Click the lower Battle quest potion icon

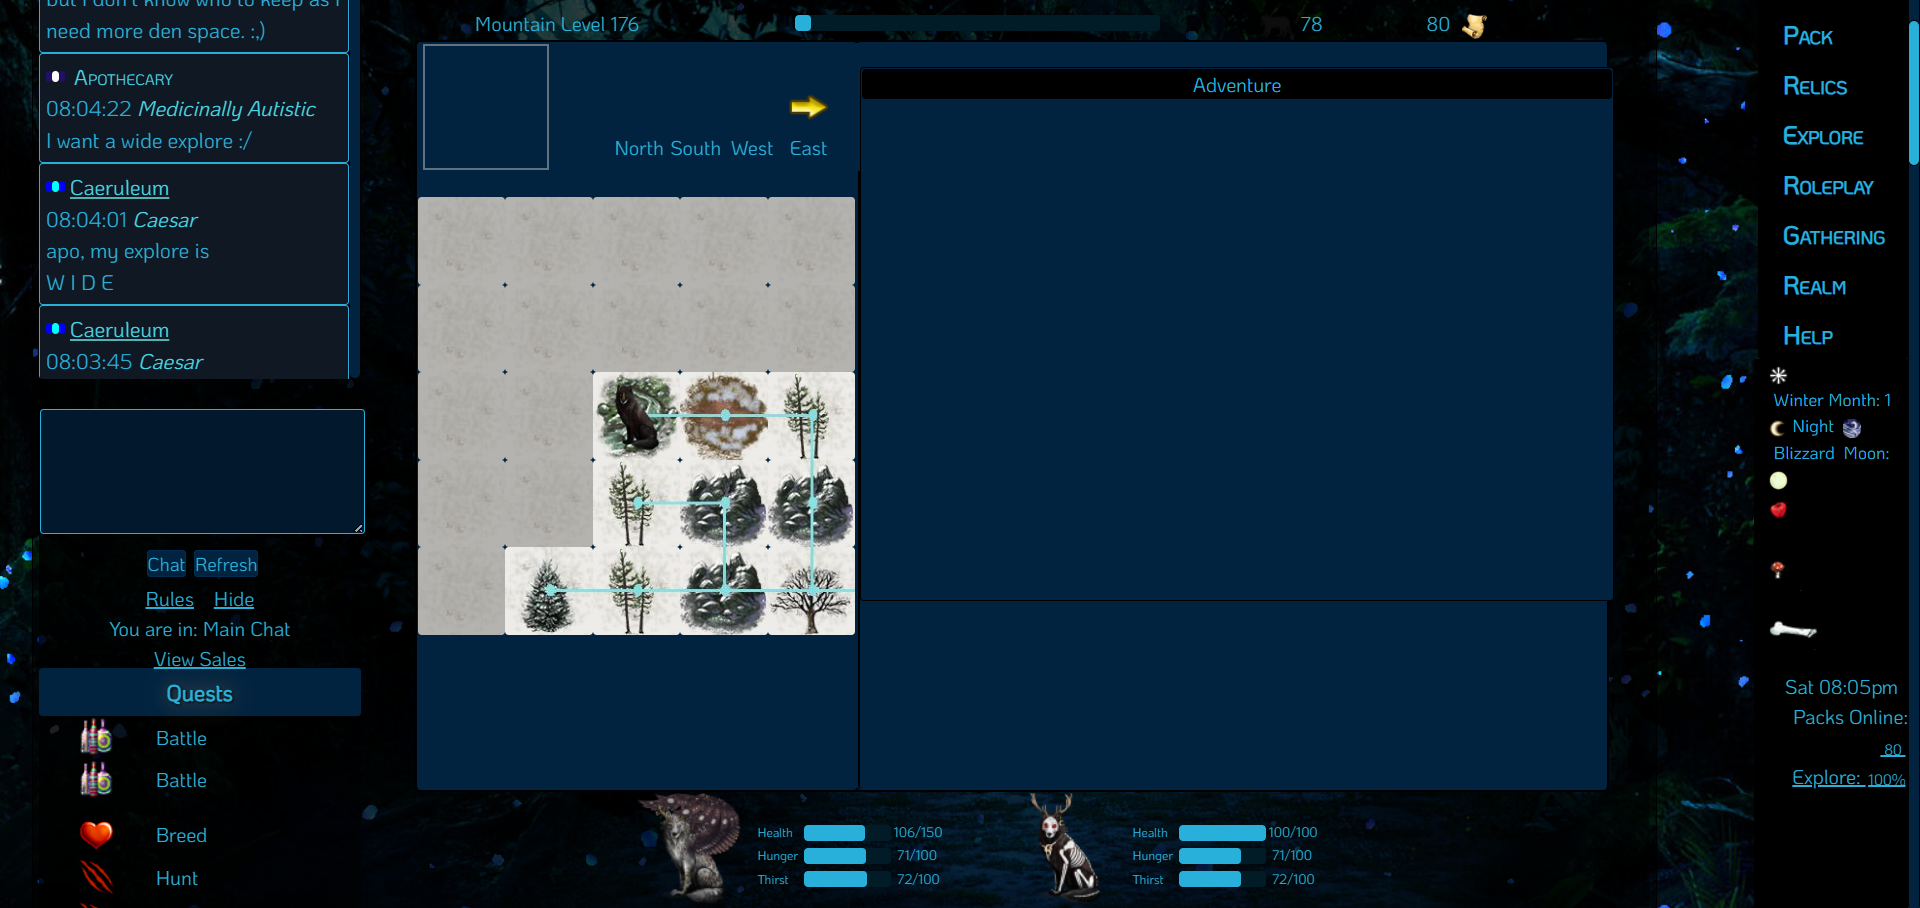[96, 779]
